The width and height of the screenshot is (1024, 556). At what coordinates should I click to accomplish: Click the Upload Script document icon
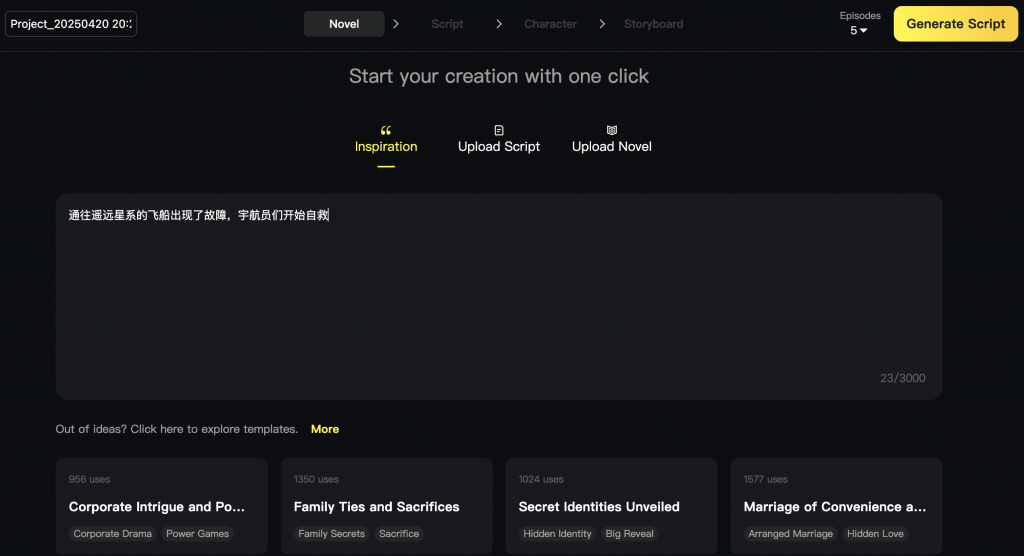point(499,130)
